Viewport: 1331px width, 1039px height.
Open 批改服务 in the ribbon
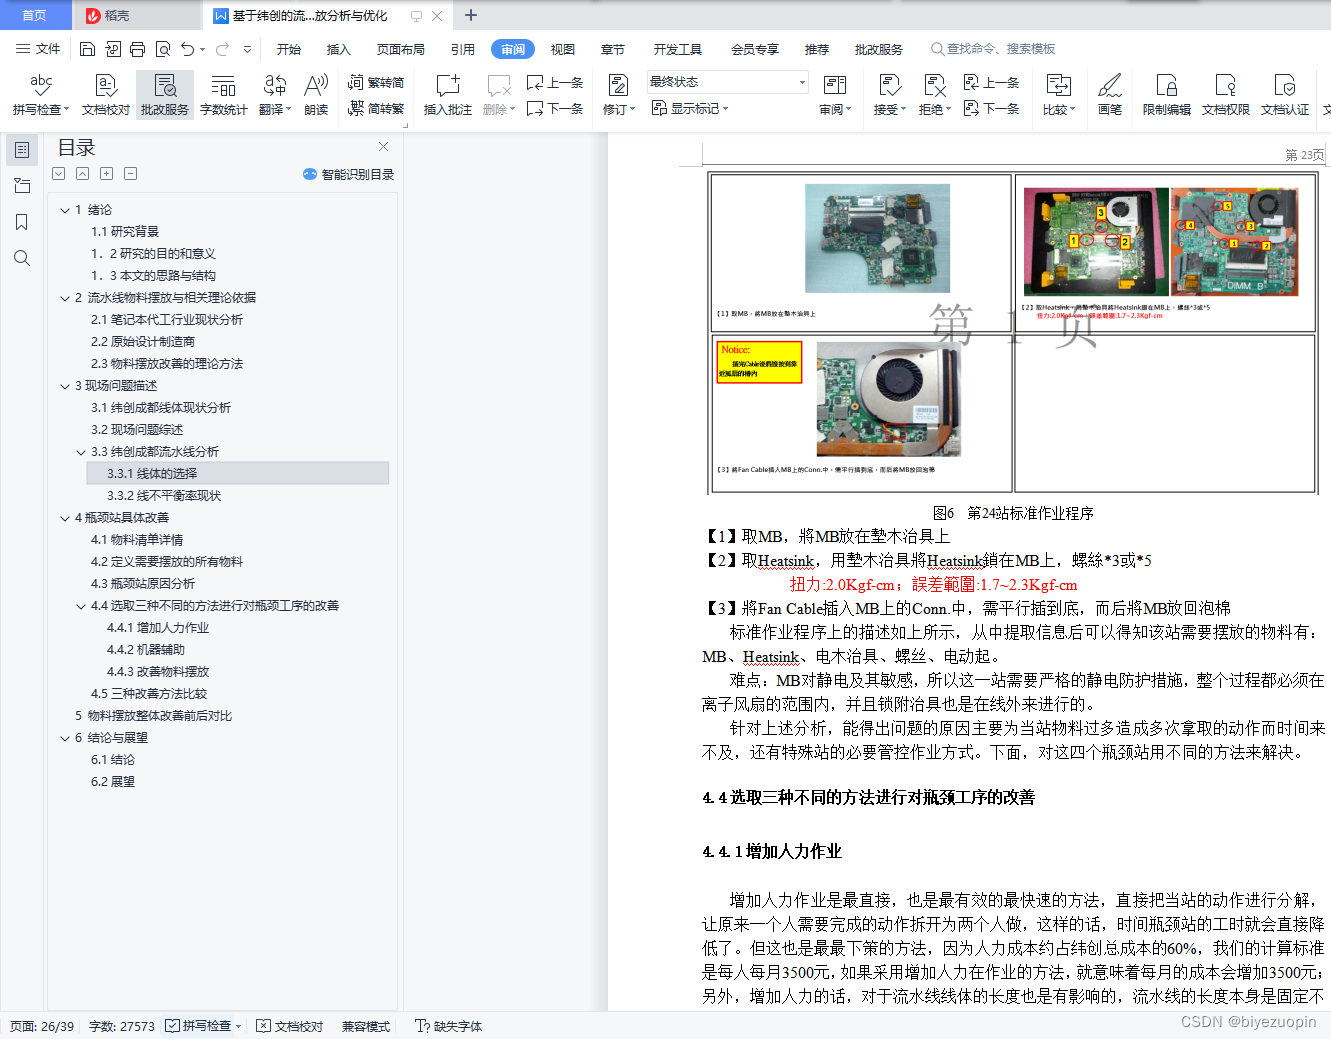[165, 95]
